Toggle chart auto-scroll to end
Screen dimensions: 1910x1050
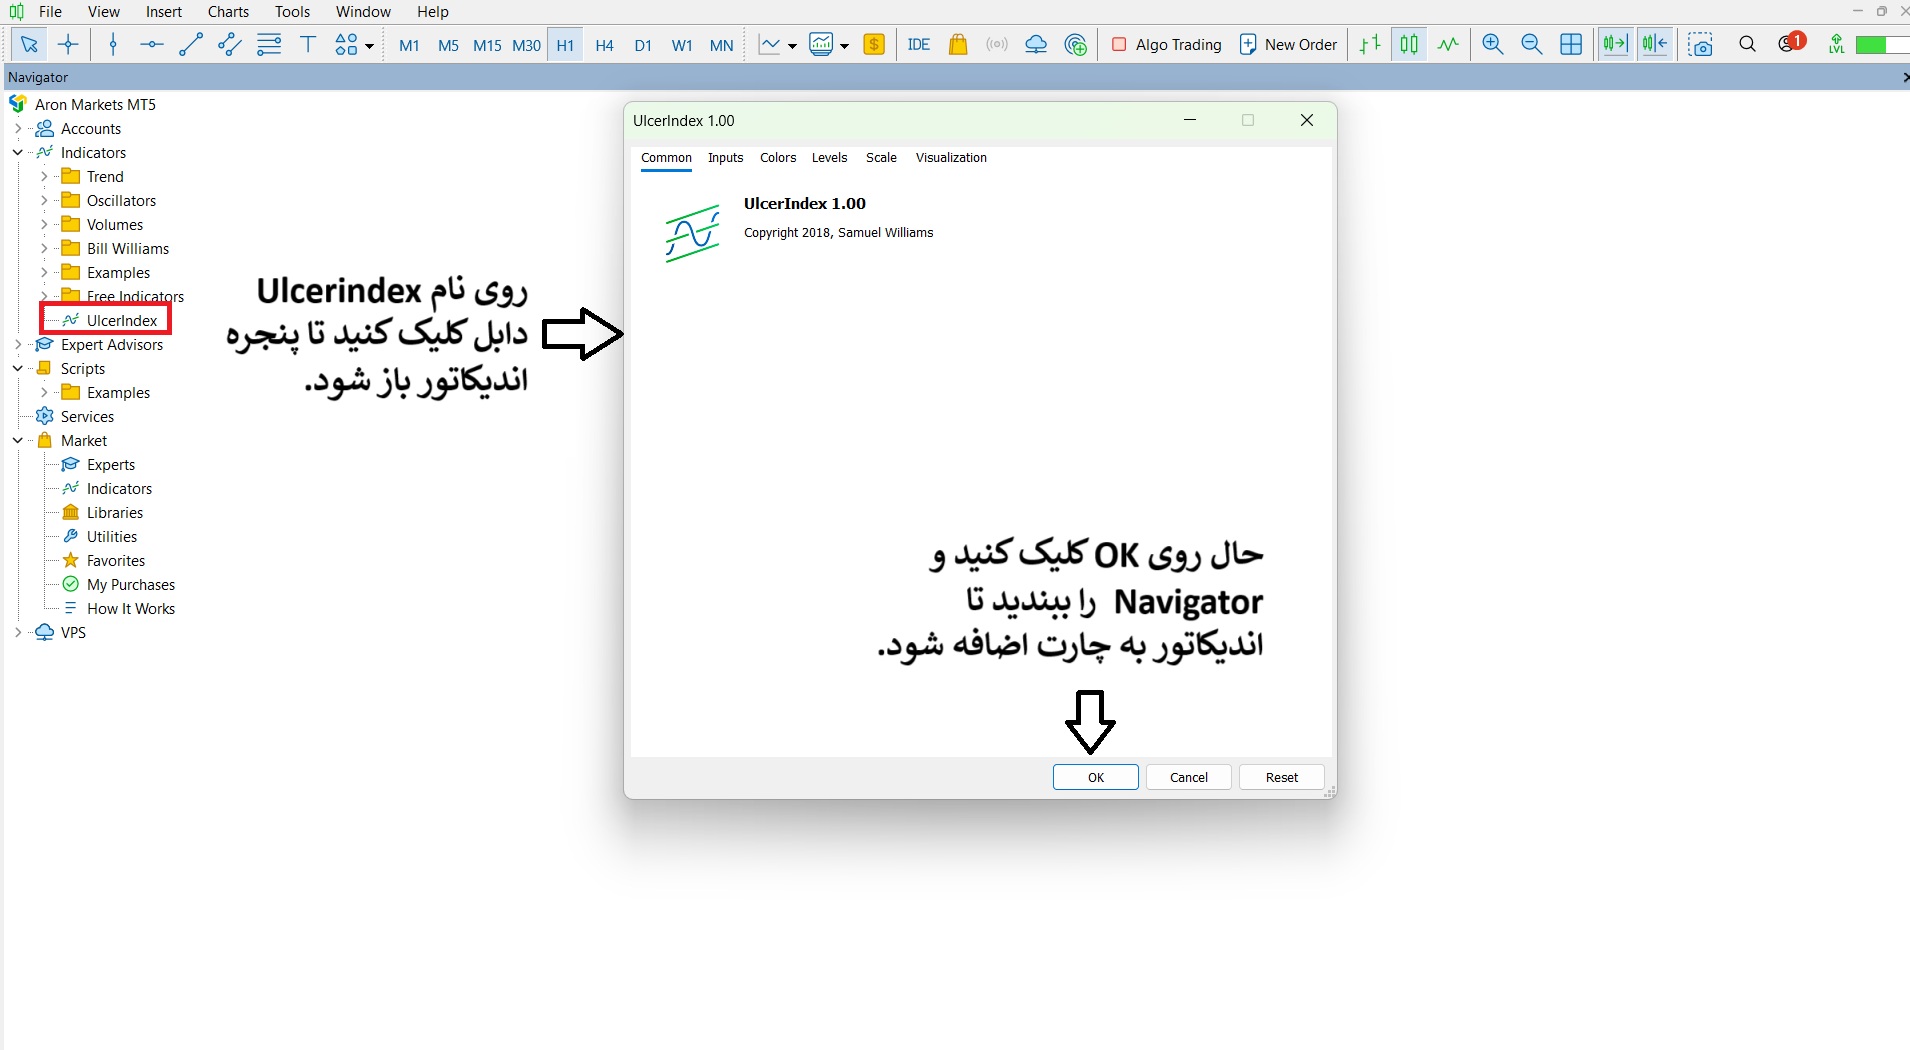(1615, 44)
